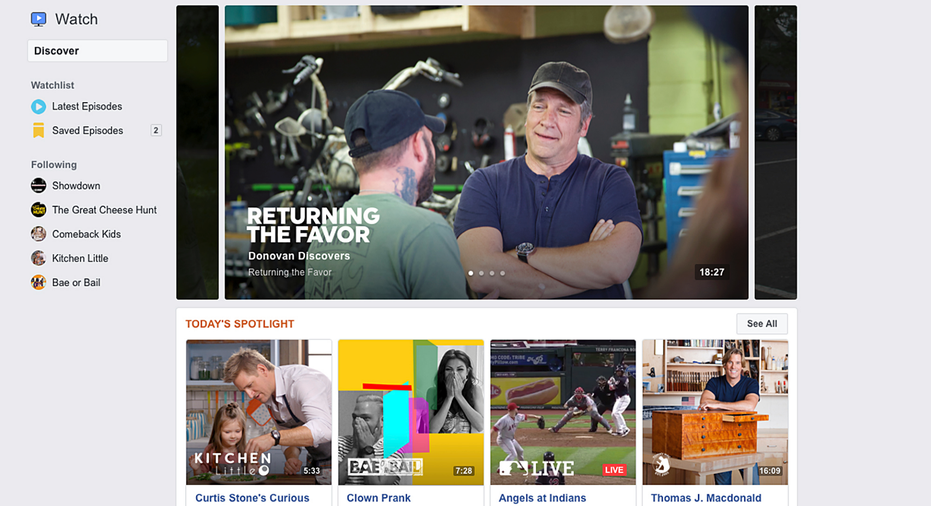Open the Curtis Stone's Curious link
The height and width of the screenshot is (506, 931).
[252, 498]
